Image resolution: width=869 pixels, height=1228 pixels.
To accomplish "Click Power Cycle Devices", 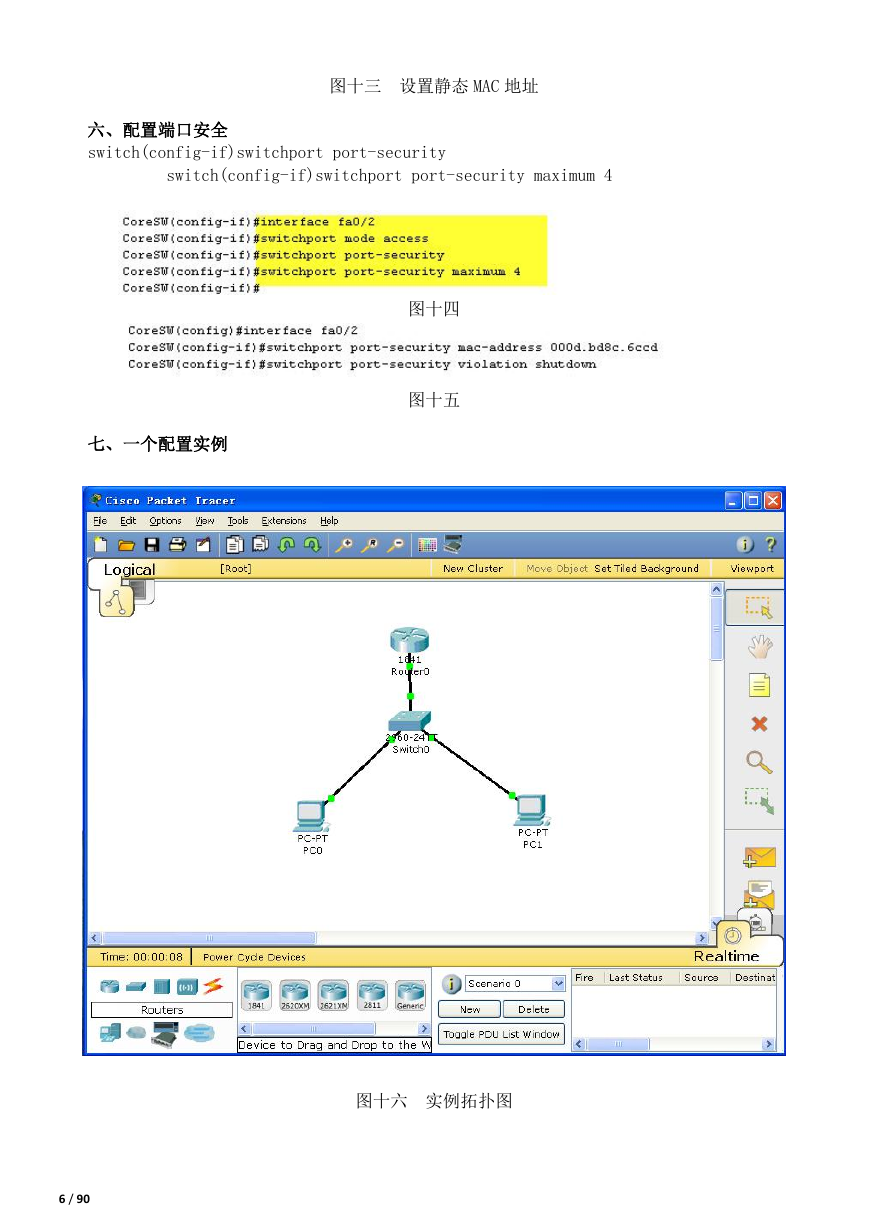I will coord(254,957).
